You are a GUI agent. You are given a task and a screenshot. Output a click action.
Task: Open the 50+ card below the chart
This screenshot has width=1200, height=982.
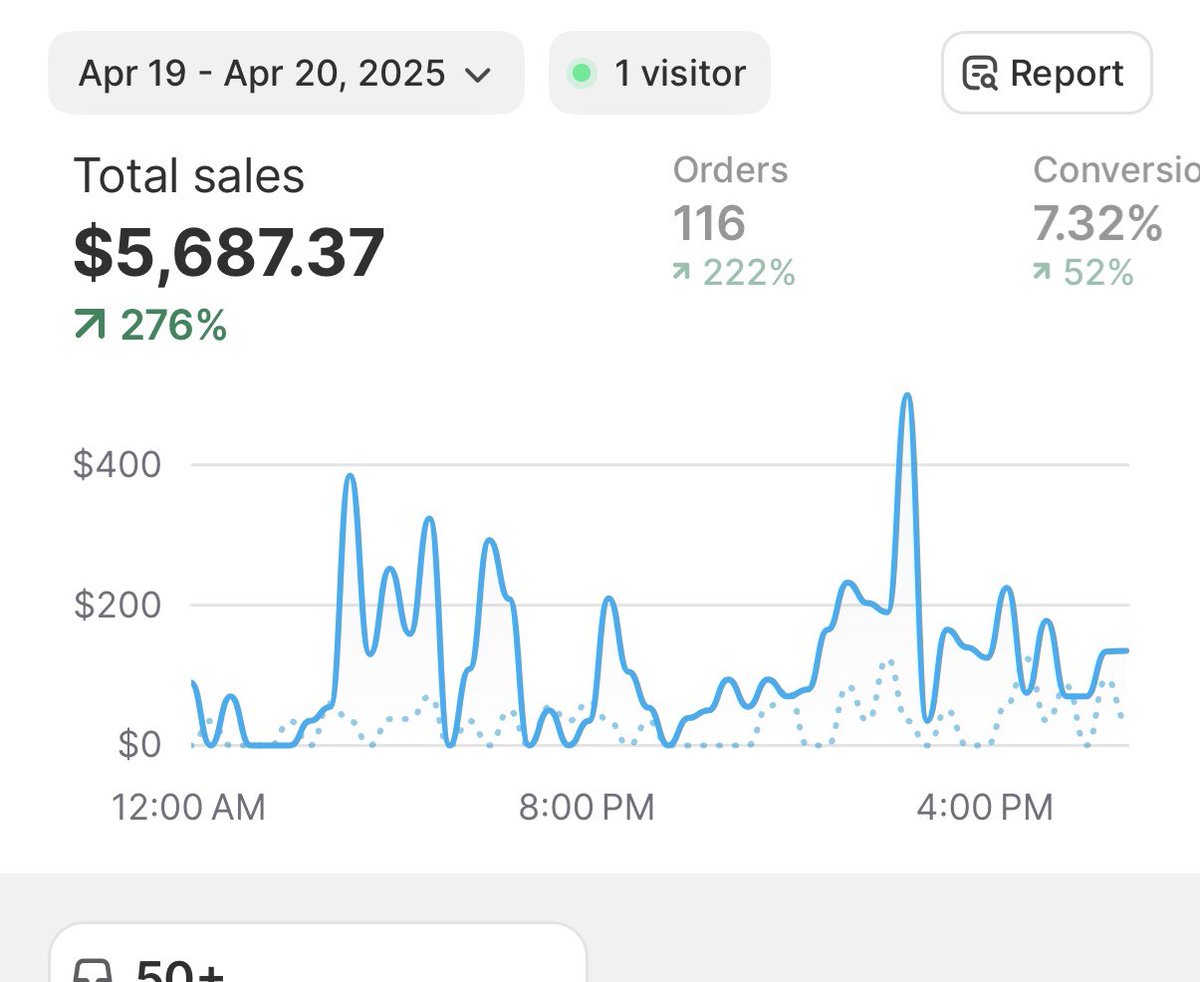tap(317, 951)
